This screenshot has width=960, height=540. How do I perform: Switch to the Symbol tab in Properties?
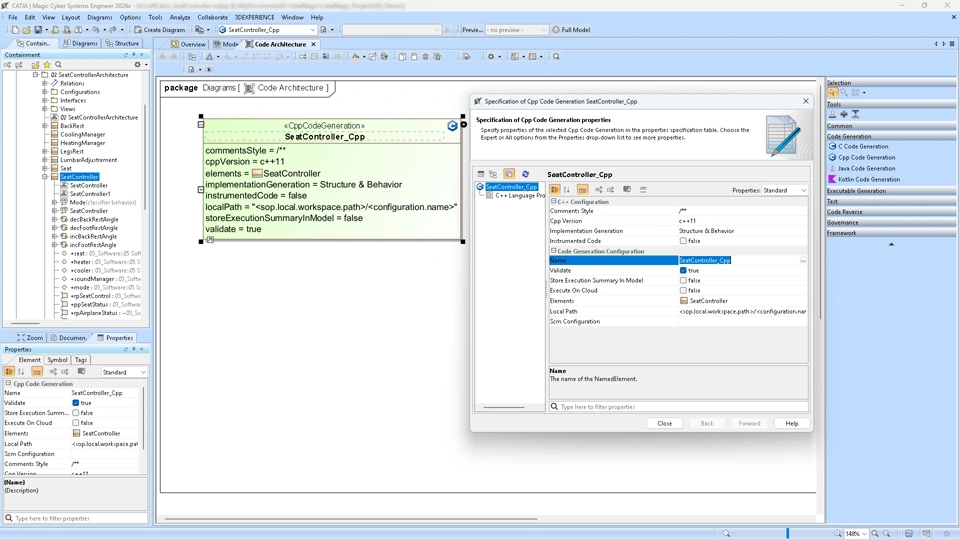coord(57,360)
